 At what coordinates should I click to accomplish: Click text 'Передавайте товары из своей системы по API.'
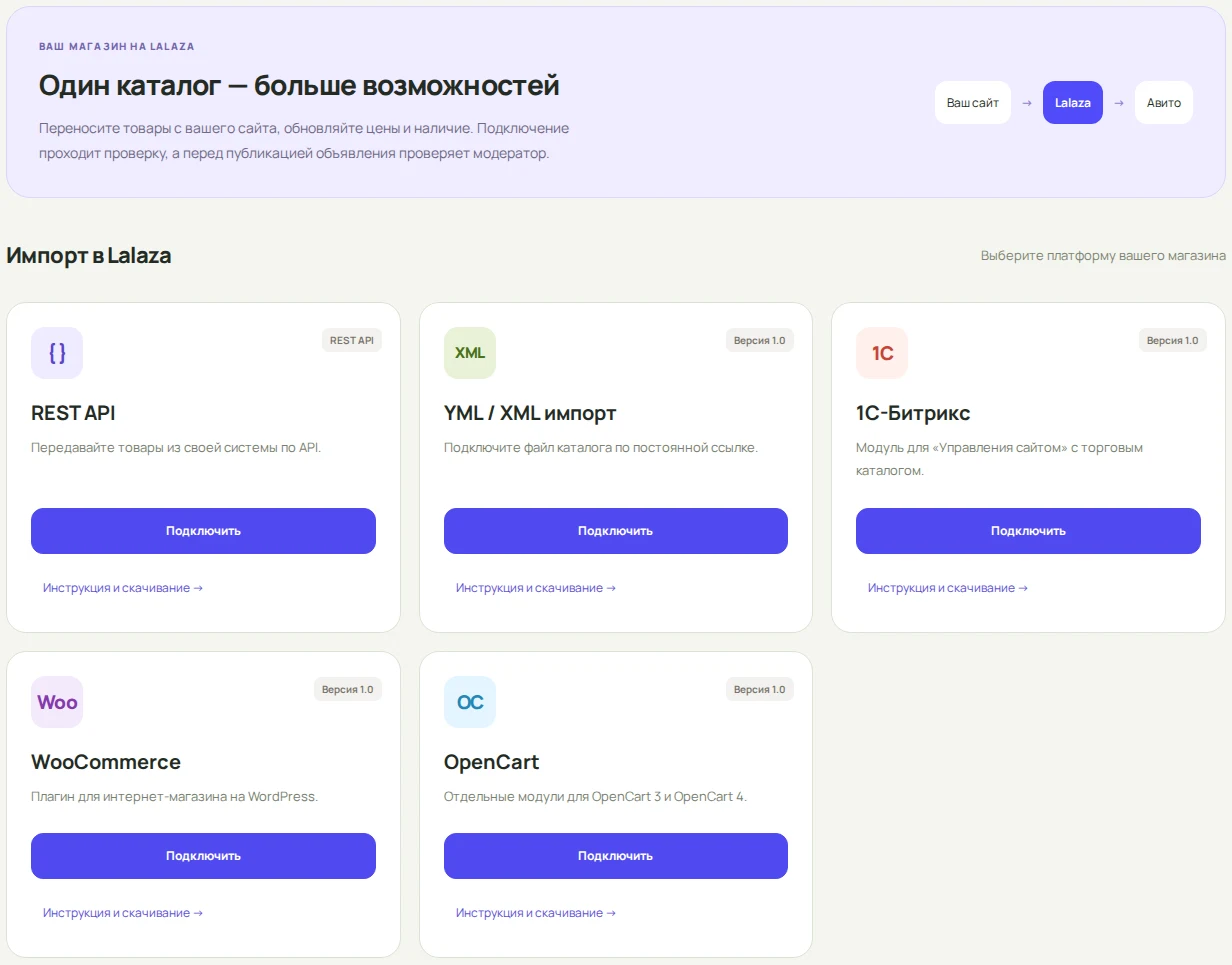[x=176, y=447]
